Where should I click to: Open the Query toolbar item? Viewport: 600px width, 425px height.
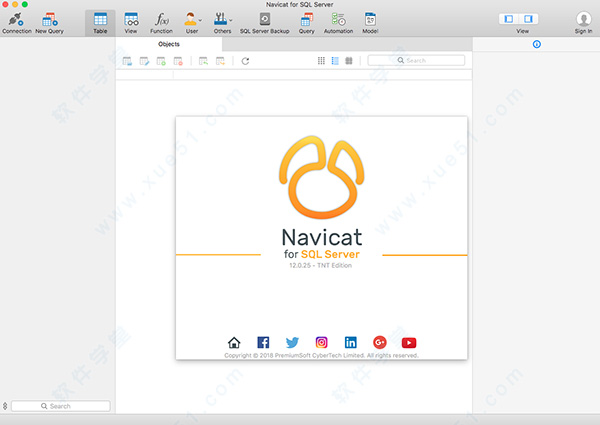click(307, 23)
